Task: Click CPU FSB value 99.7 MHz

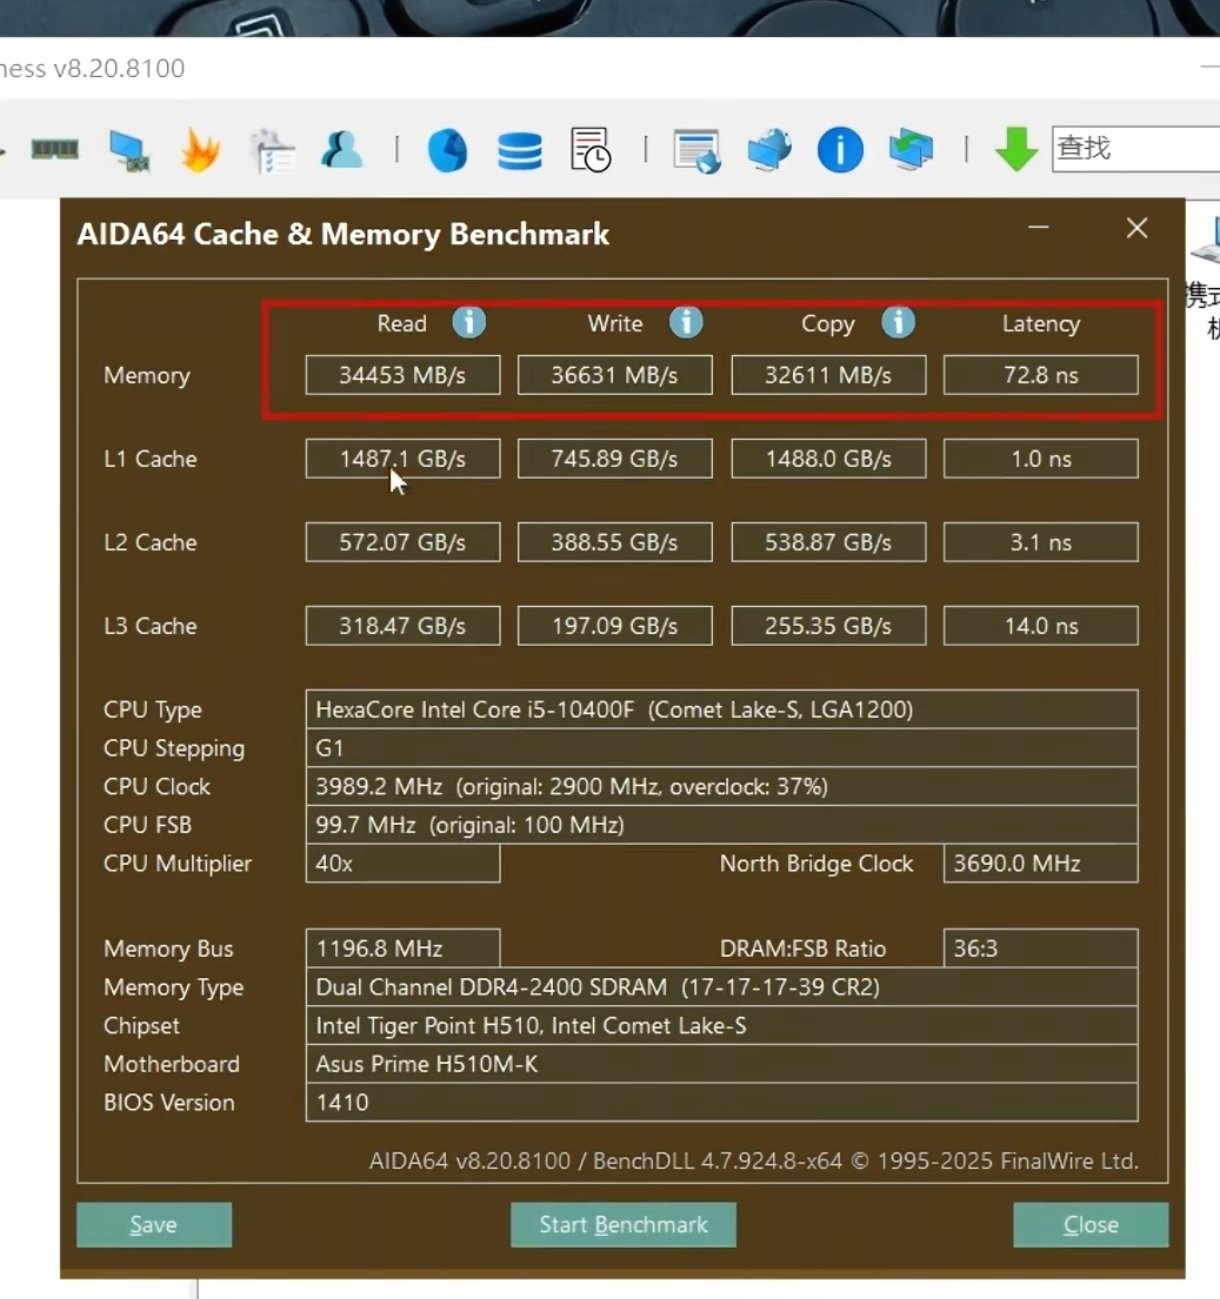Action: click(x=722, y=825)
